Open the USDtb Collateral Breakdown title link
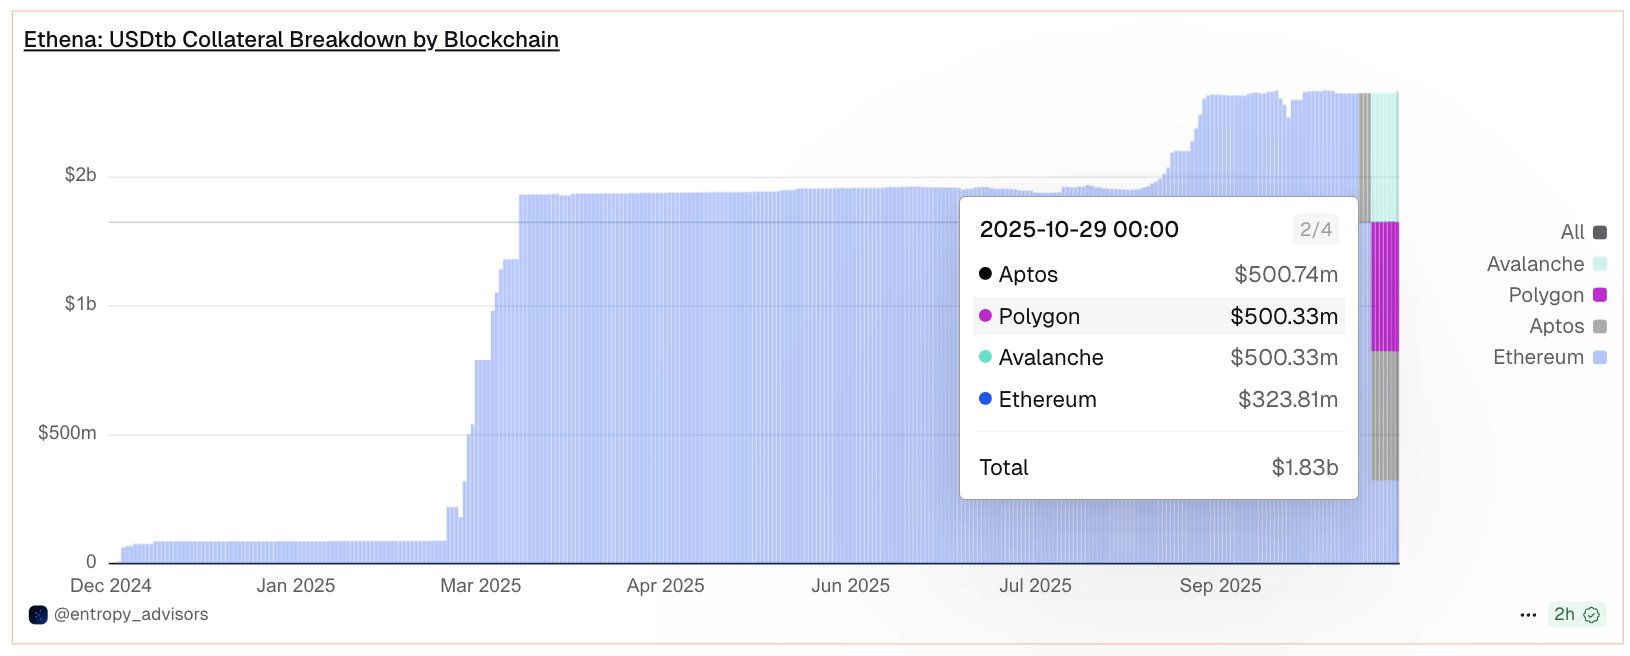This screenshot has width=1630, height=656. tap(291, 40)
